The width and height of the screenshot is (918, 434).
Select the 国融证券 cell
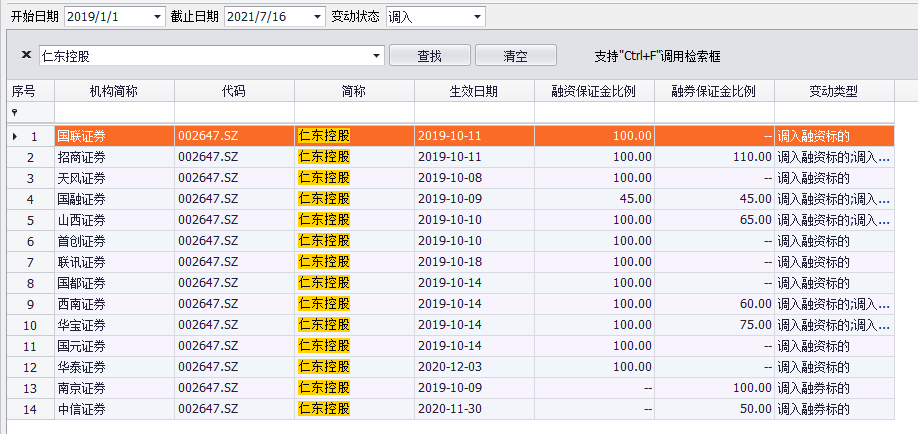point(114,199)
